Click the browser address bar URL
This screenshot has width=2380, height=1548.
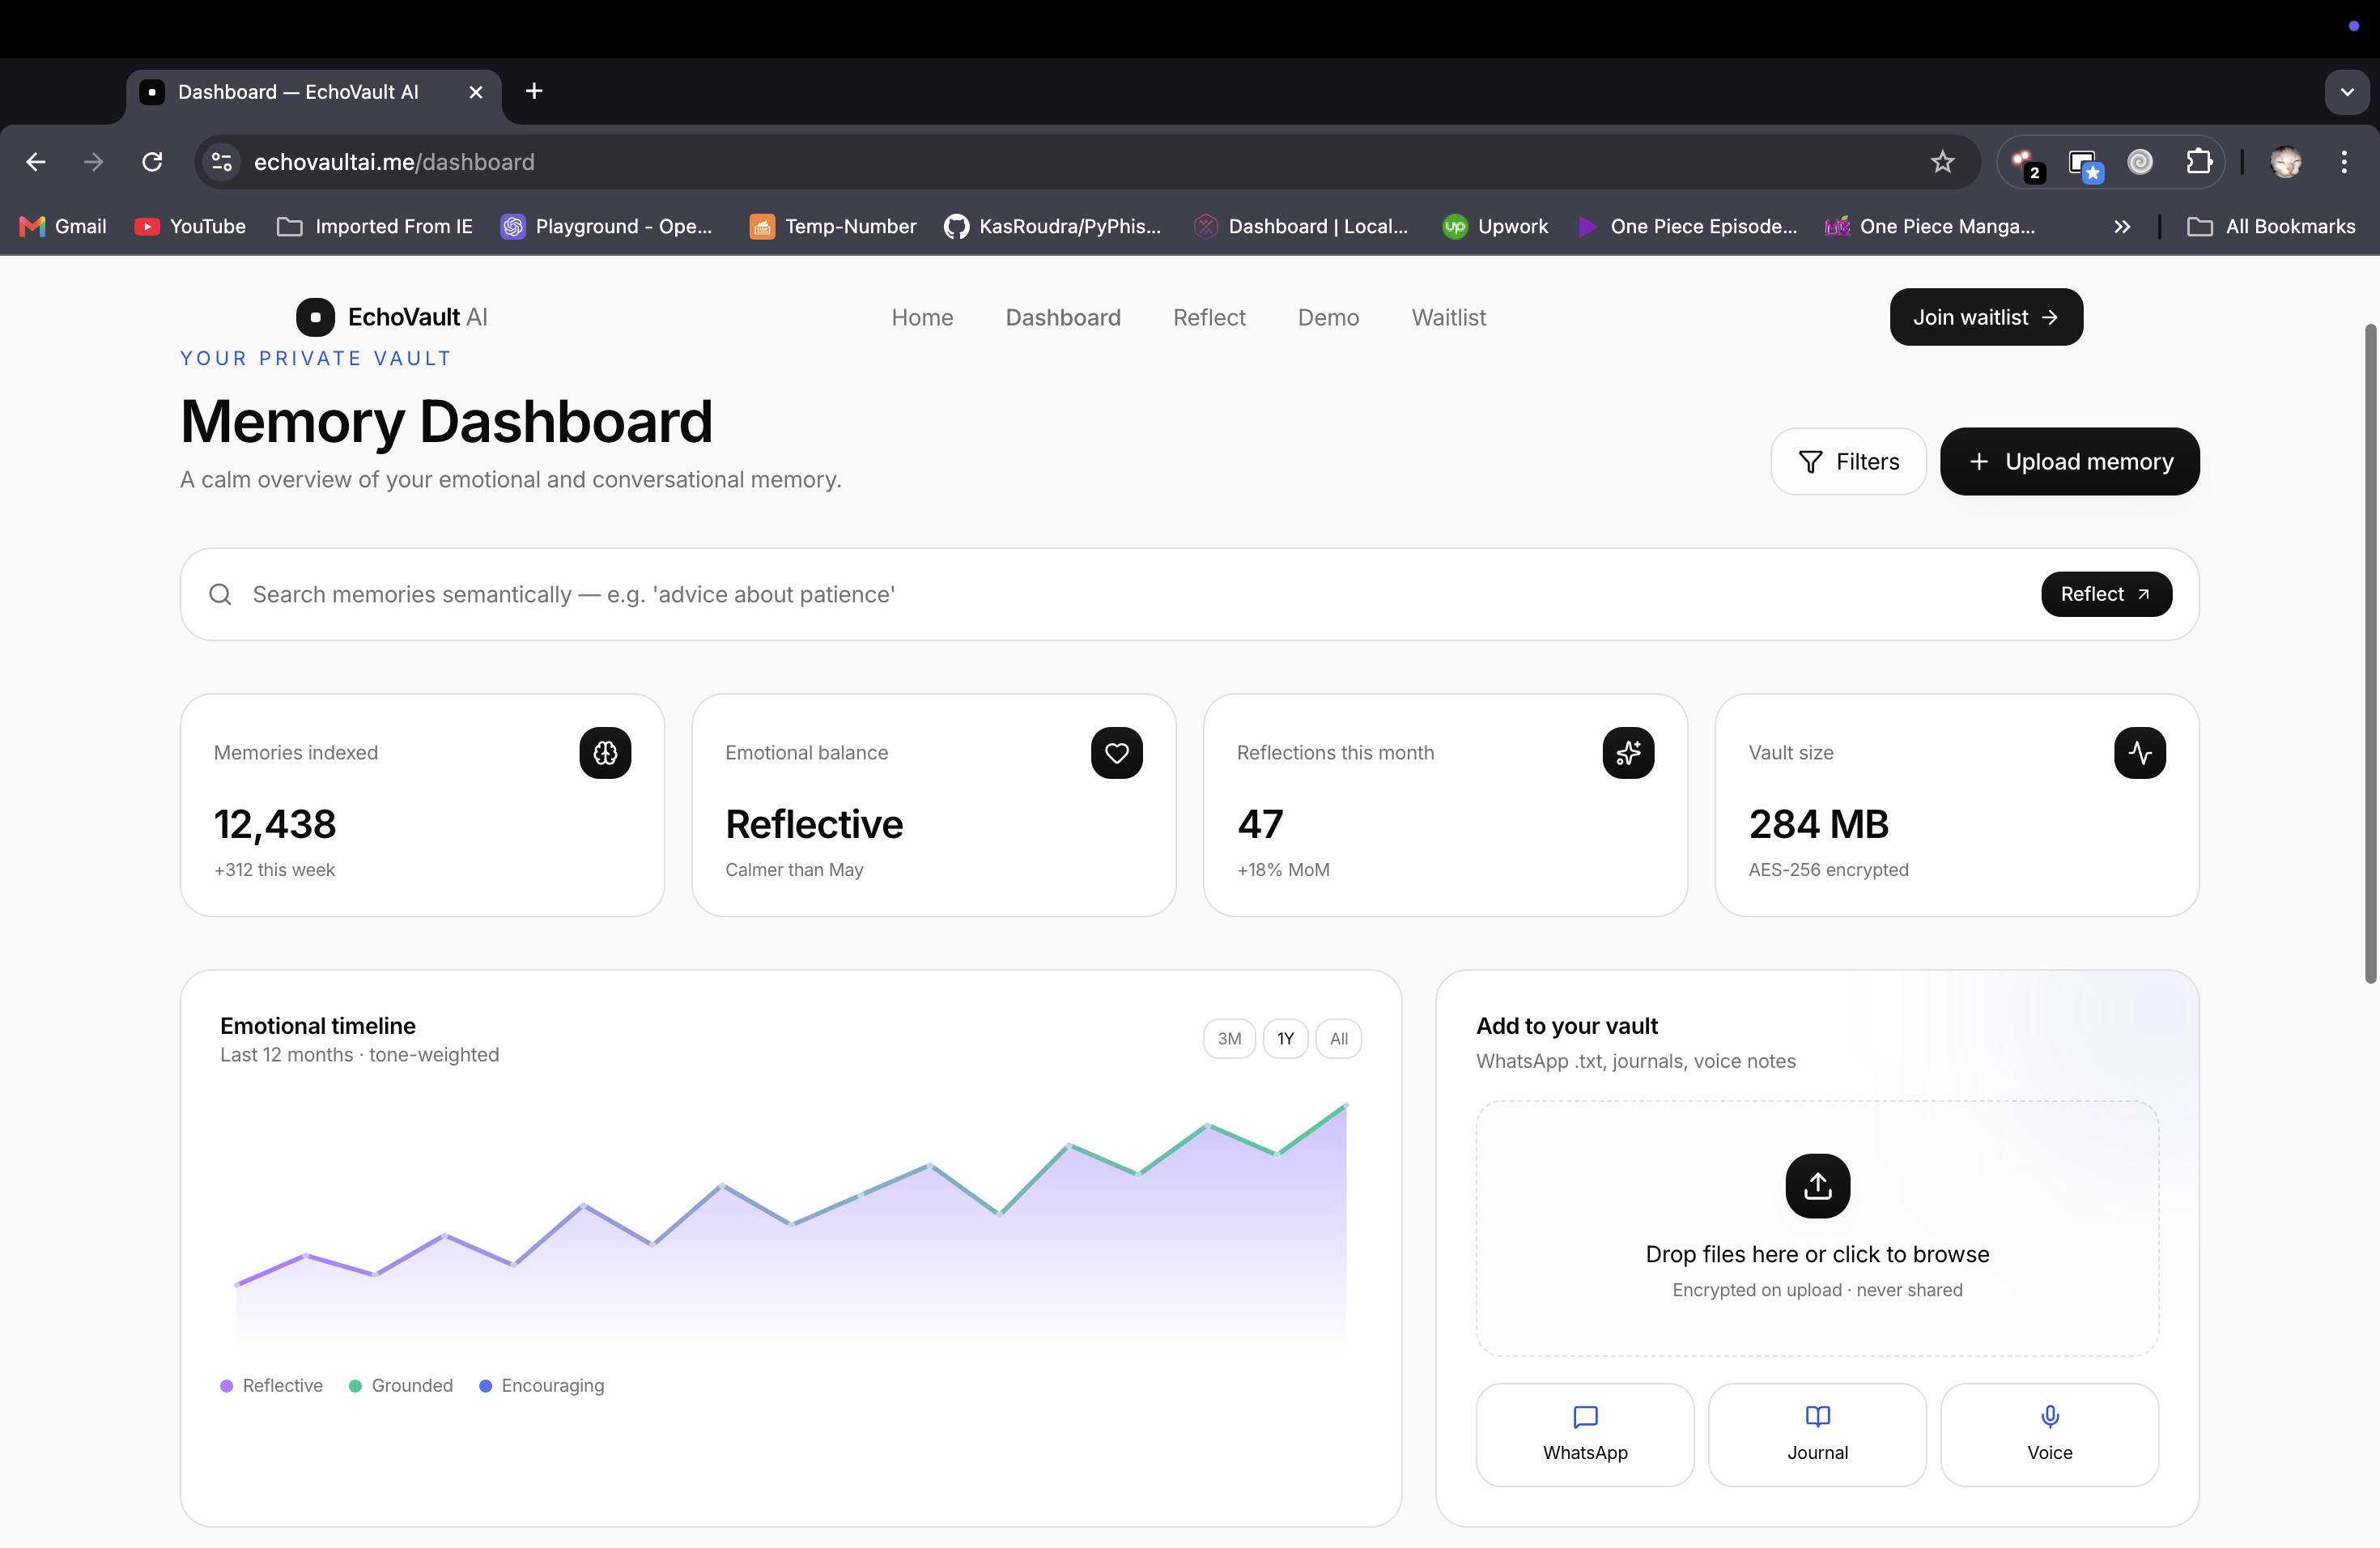(x=394, y=162)
